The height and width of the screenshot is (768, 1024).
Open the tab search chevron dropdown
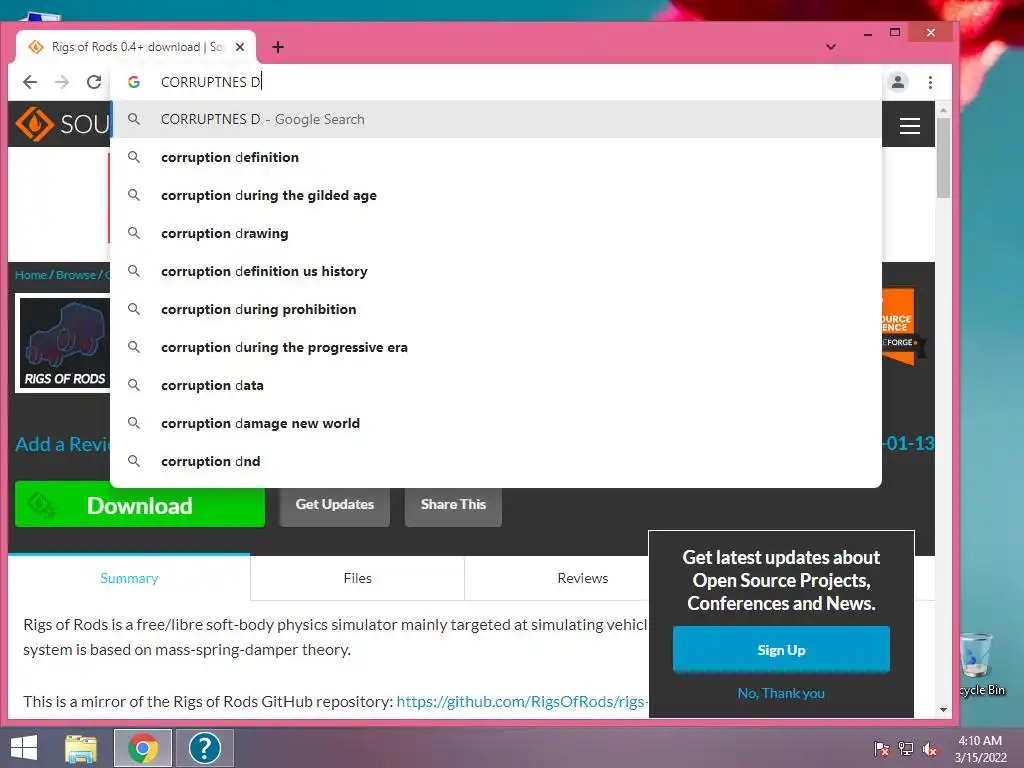[x=831, y=47]
